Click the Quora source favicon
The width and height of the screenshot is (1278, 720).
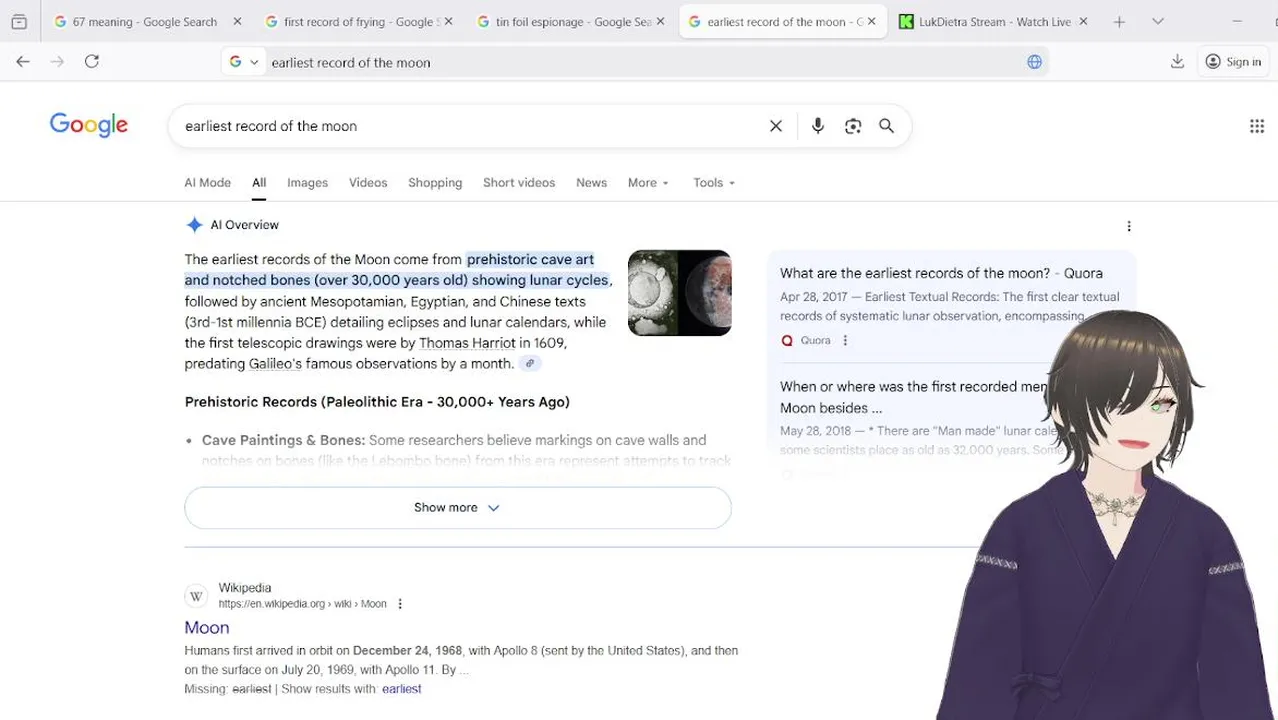[787, 340]
